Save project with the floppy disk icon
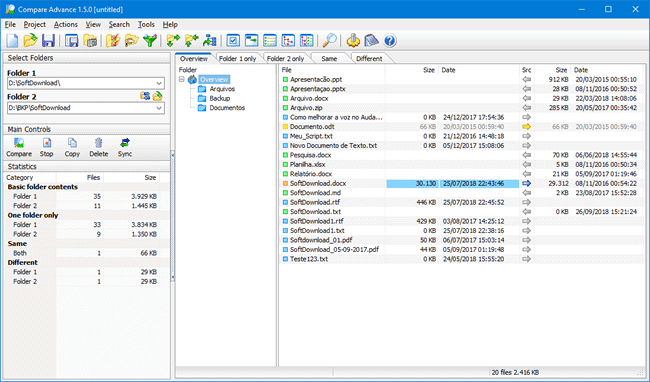 click(x=49, y=41)
